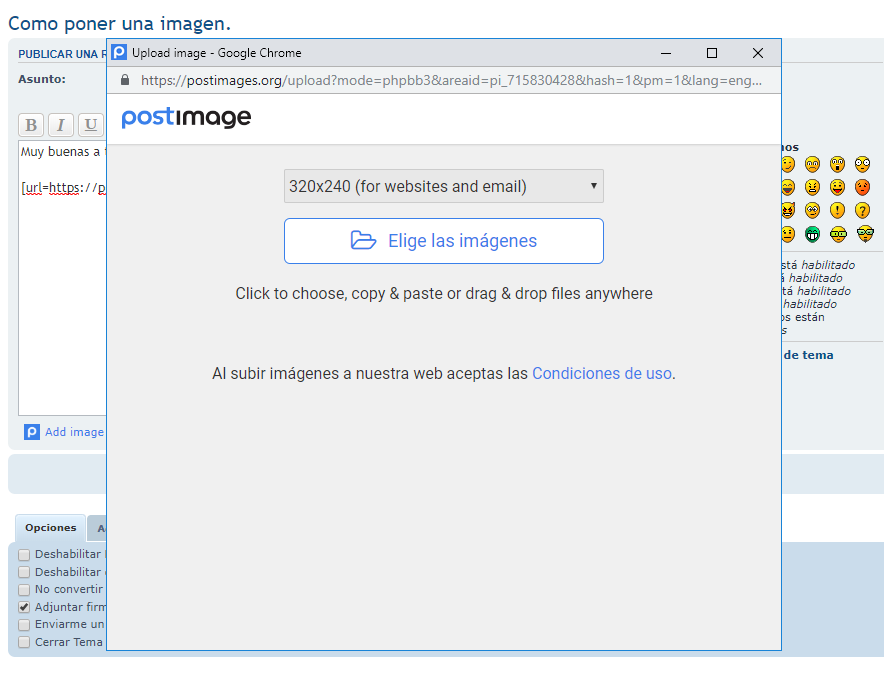Insert the sad frowning smiley

tap(812, 164)
